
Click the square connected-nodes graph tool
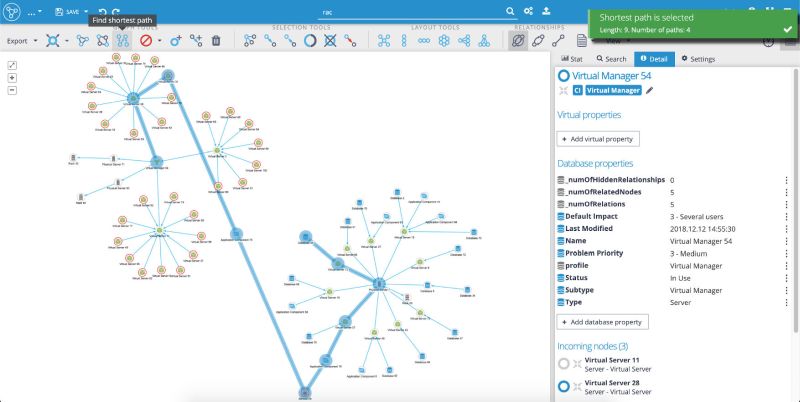click(x=103, y=41)
